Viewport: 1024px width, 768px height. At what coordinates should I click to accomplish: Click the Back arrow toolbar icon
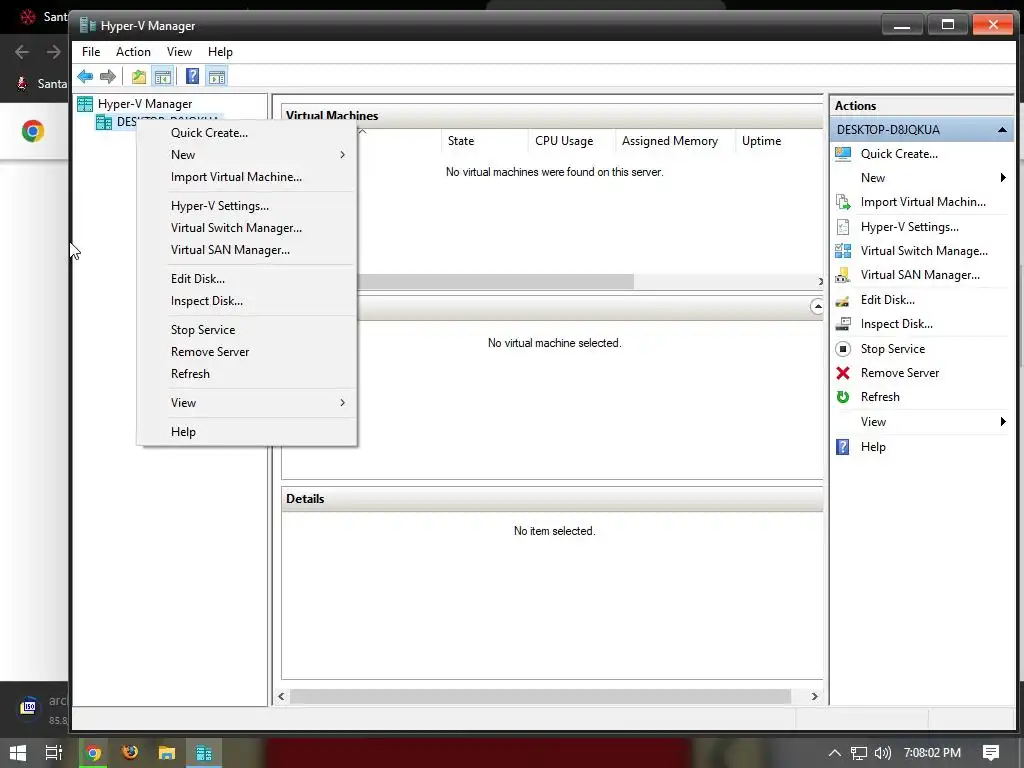click(85, 77)
